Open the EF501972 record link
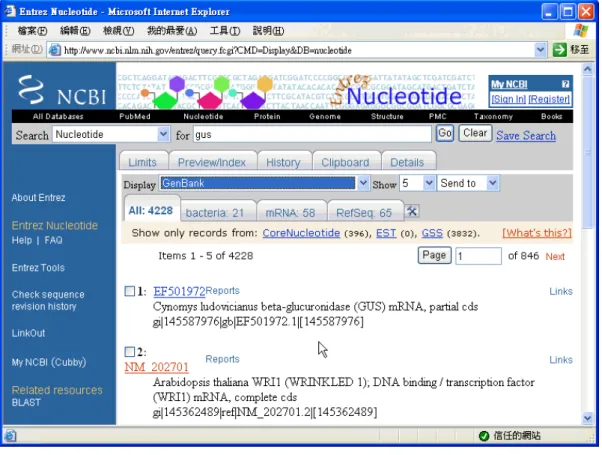This screenshot has width=602, height=455. click(179, 291)
